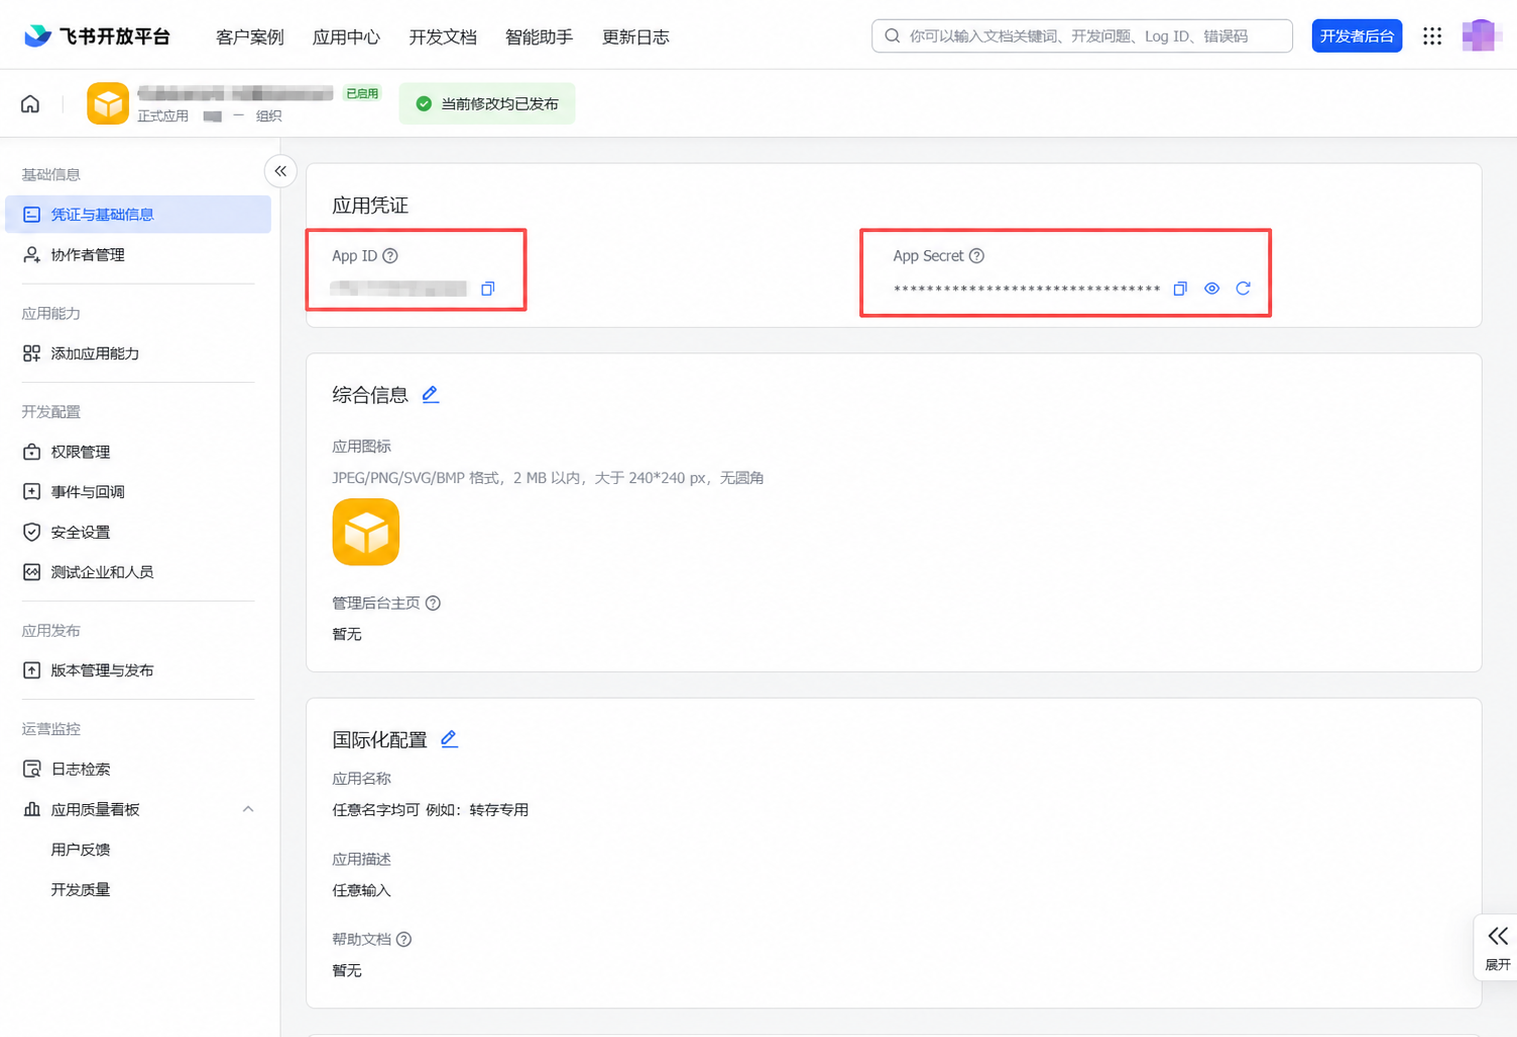Click the help icon next to App ID
The width and height of the screenshot is (1517, 1037).
pos(391,256)
